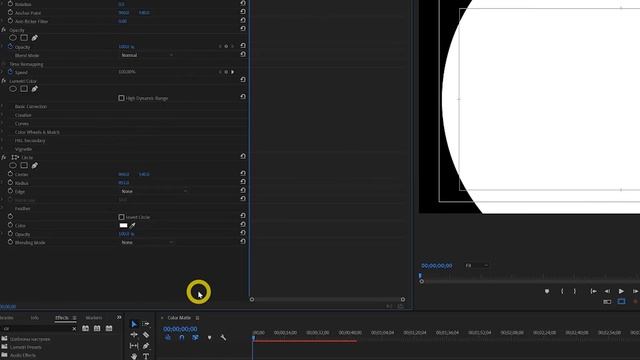640x360 pixels.
Task: Select the rectangle mask tool under Opacity
Action: [24, 38]
